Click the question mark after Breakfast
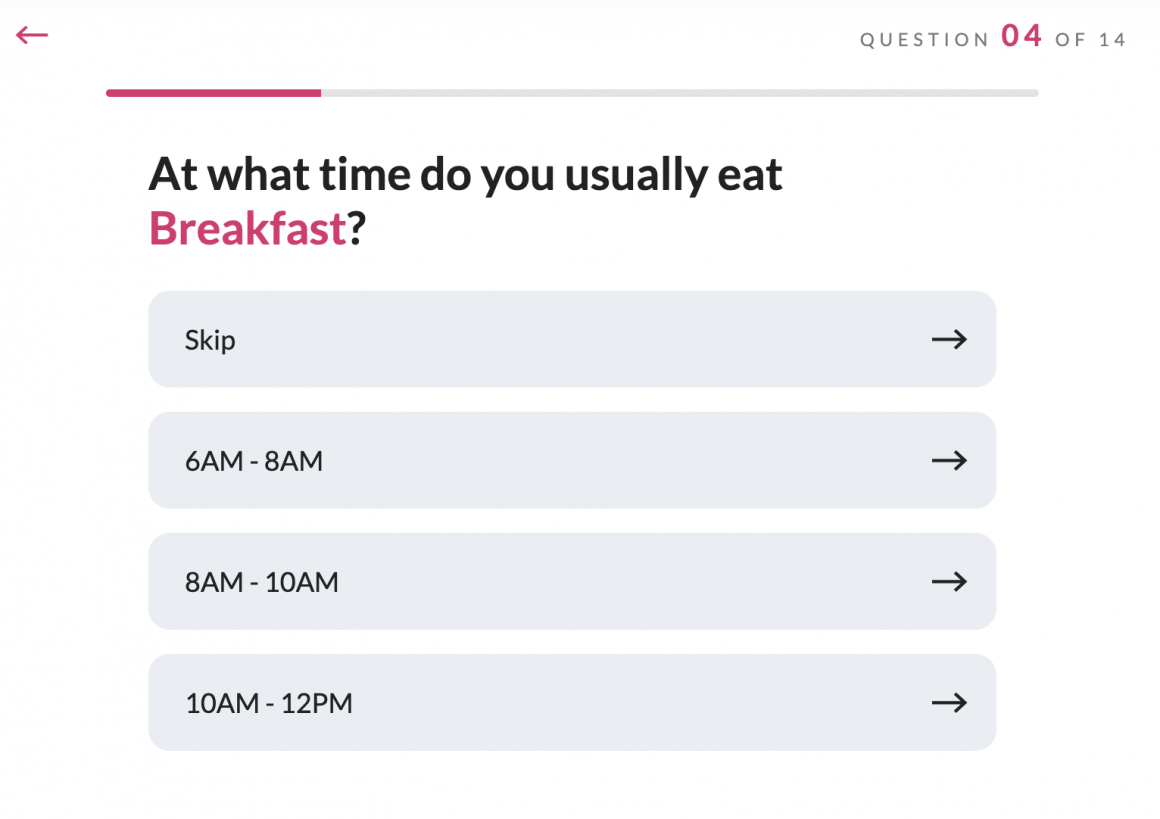This screenshot has width=1160, height=819. tap(357, 228)
